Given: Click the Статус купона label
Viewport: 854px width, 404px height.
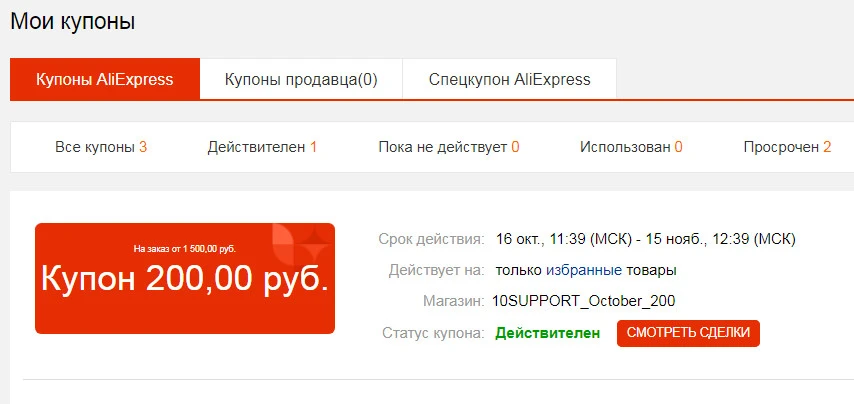Looking at the screenshot, I should pos(433,333).
